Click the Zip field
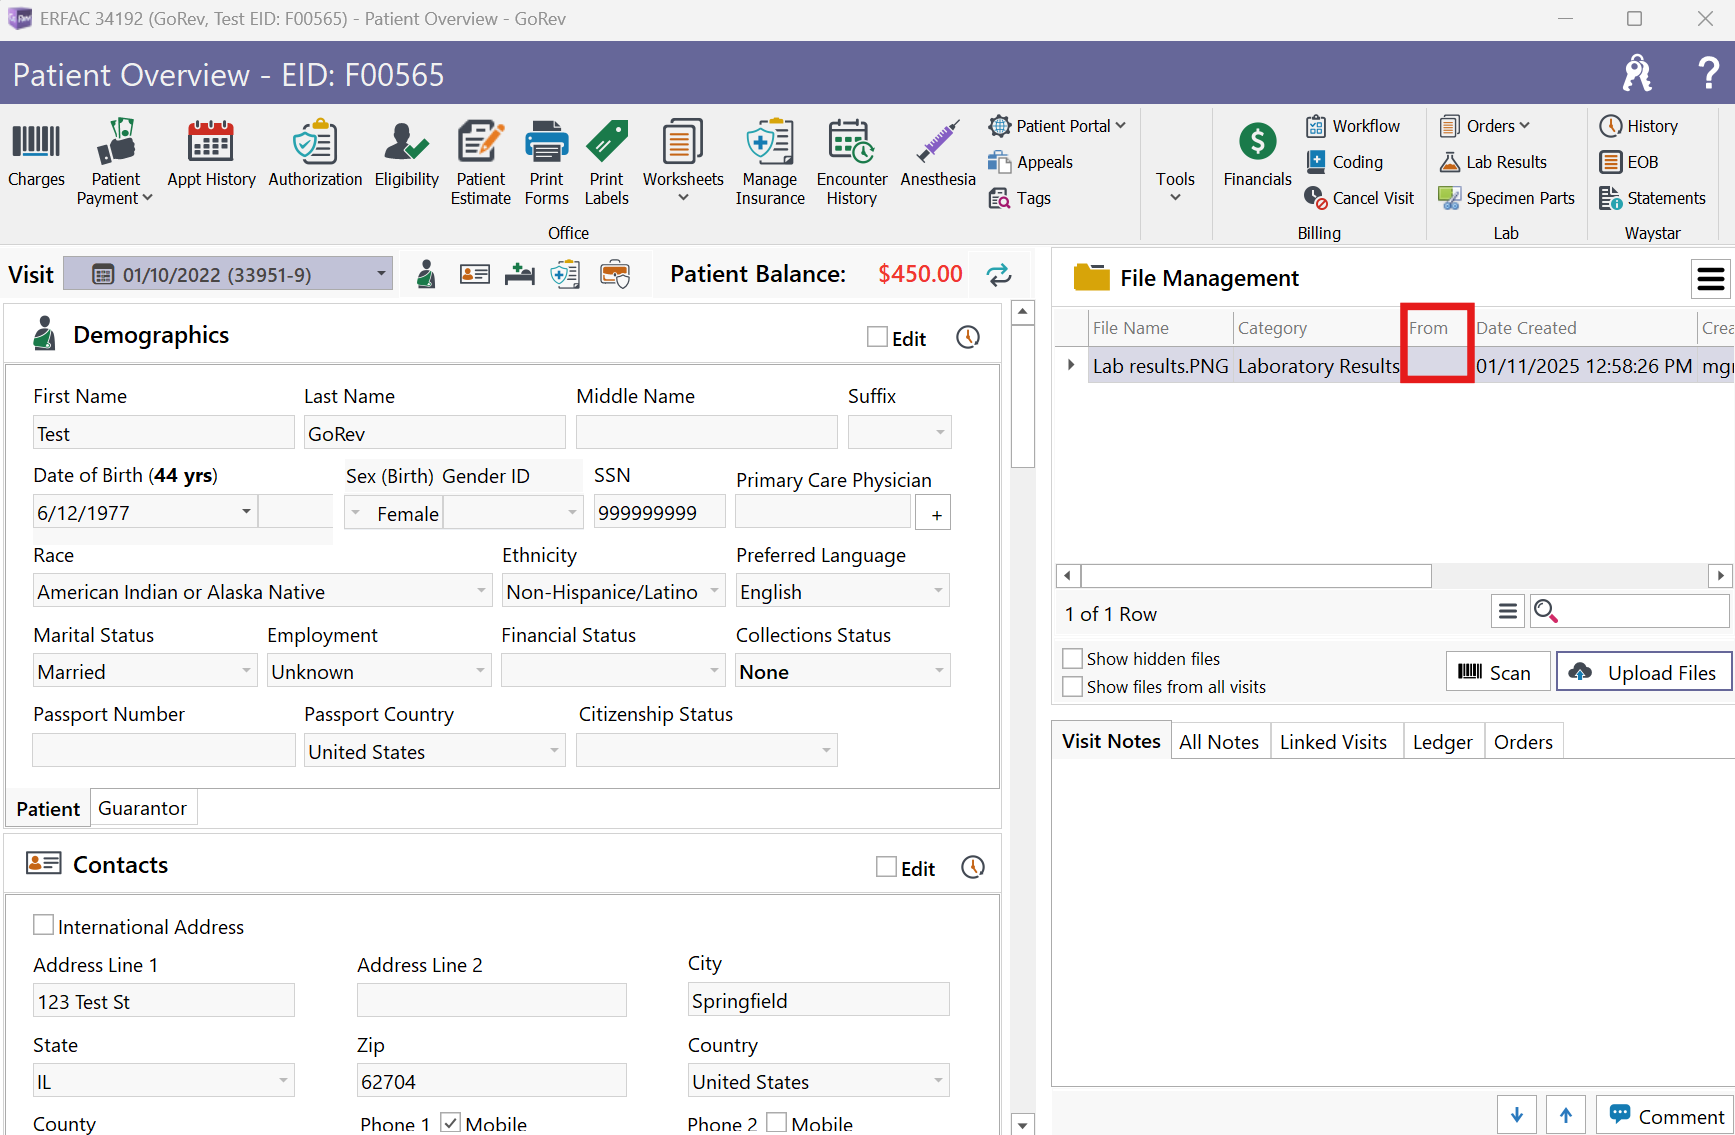Viewport: 1735px width, 1135px height. point(492,1081)
